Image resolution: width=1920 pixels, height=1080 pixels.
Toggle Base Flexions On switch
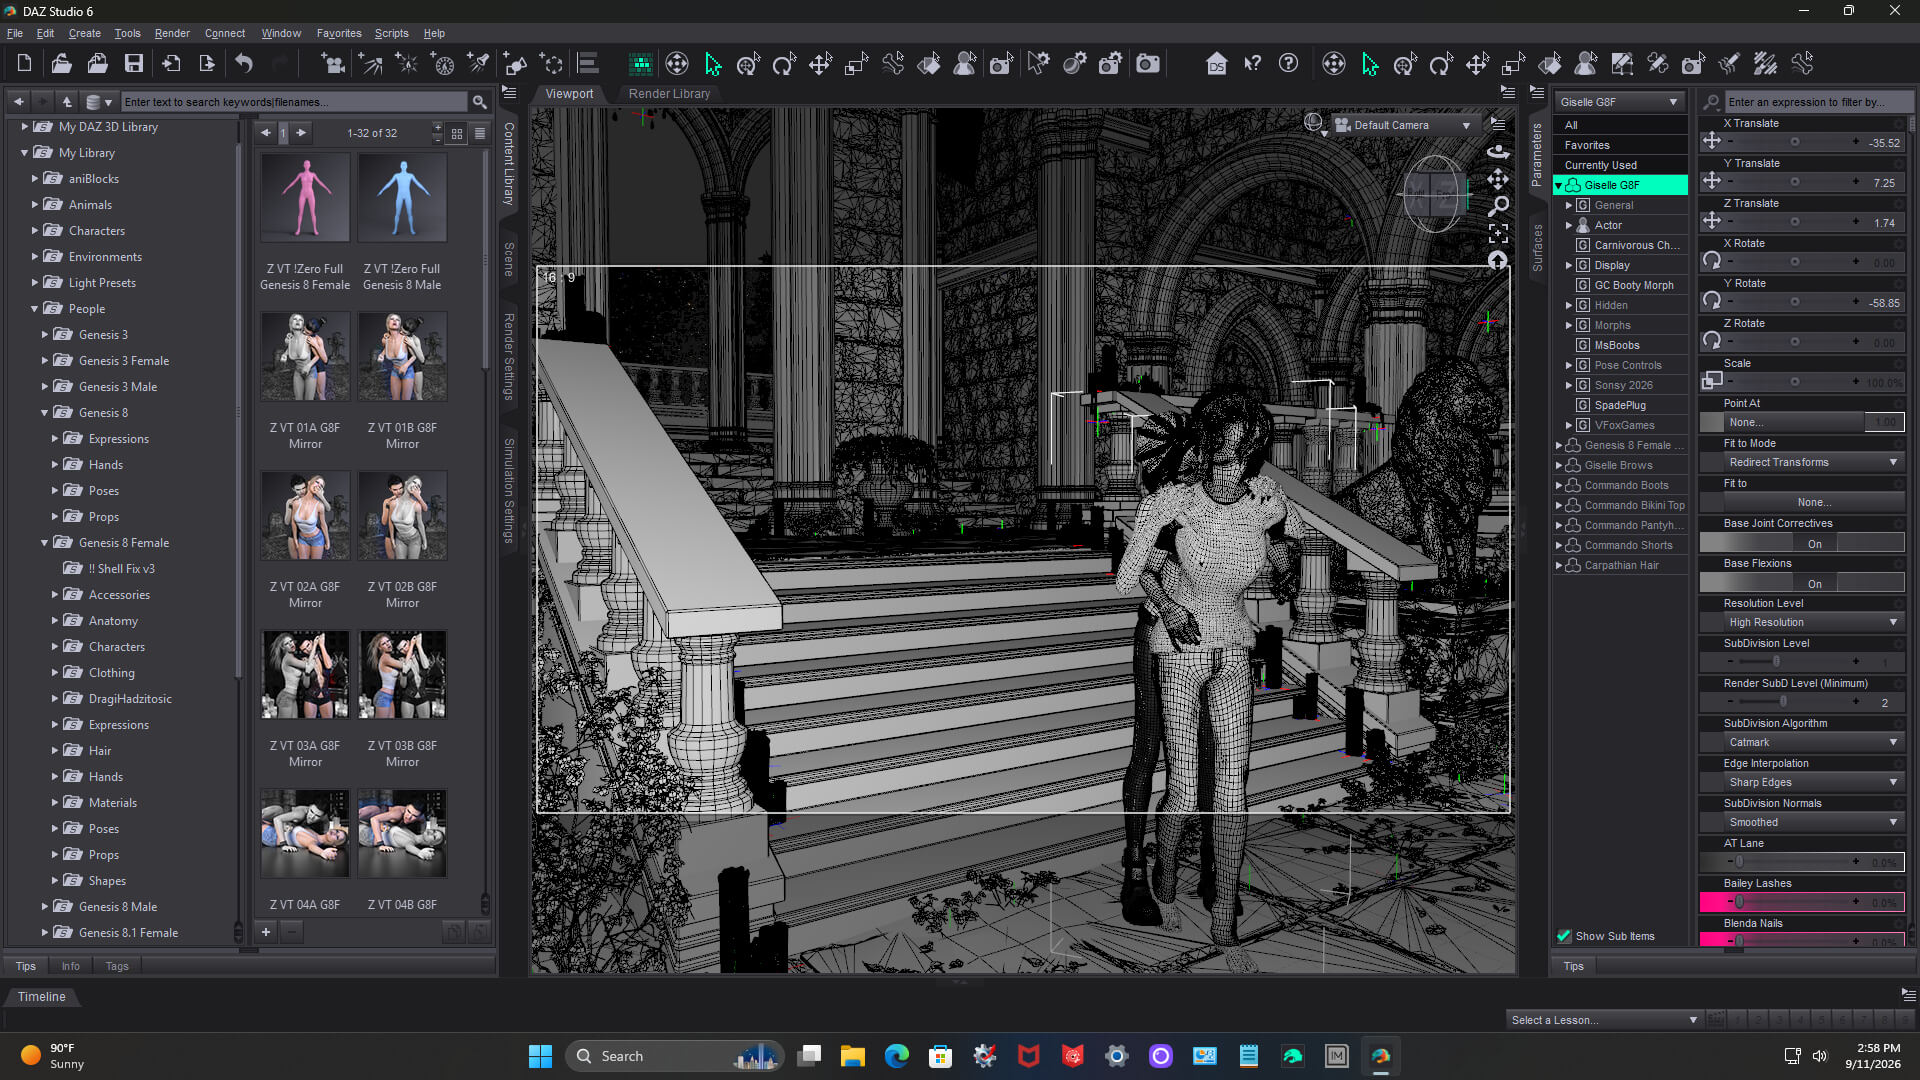1802,583
